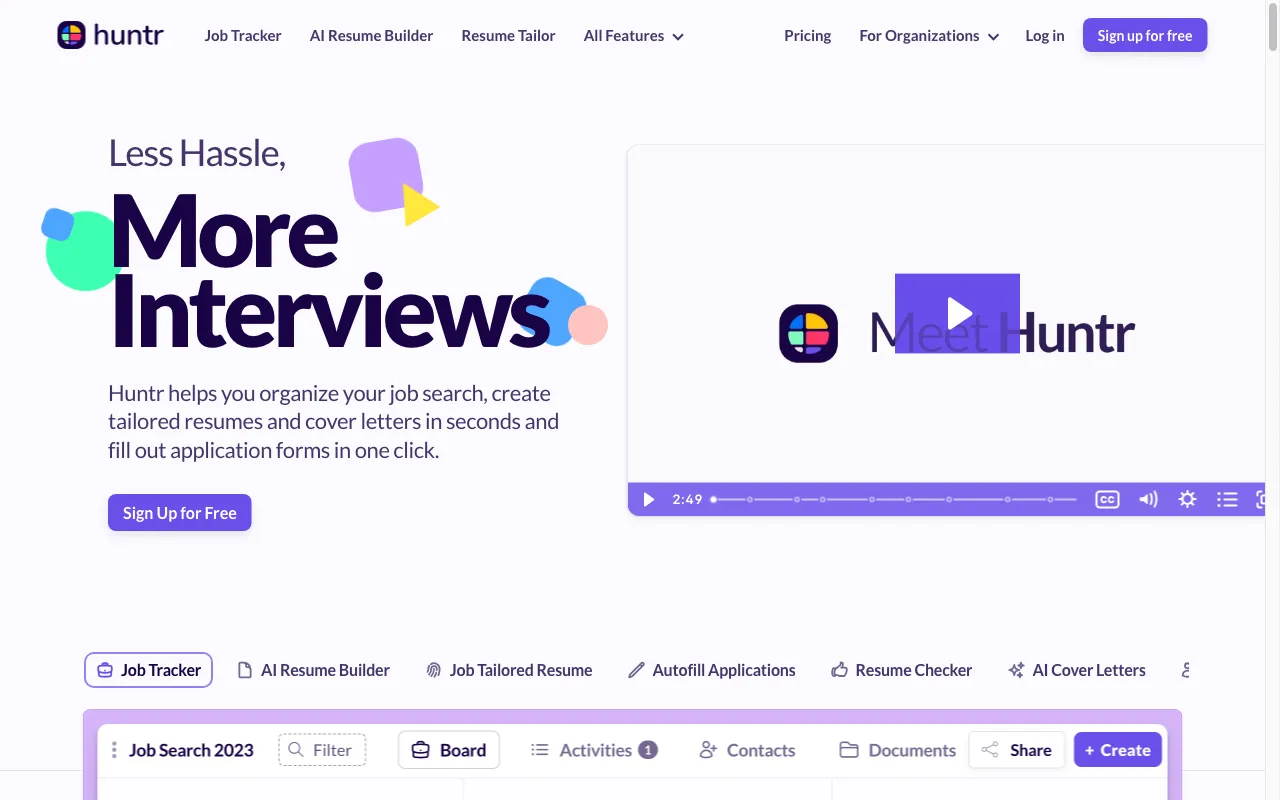Viewport: 1280px width, 800px height.
Task: Select the Autofill Applications feature tab
Action: [711, 670]
